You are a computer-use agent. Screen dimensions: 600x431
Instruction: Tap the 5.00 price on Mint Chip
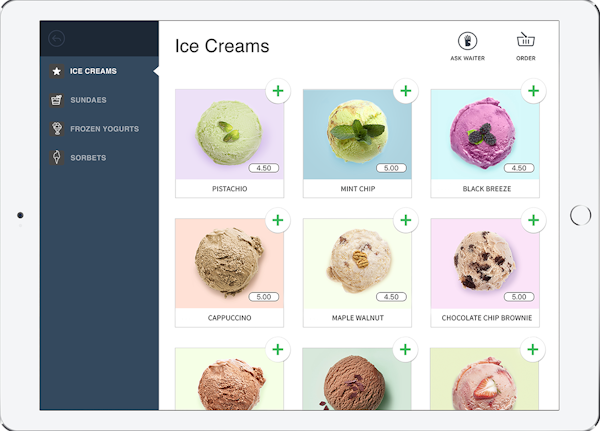pos(391,168)
